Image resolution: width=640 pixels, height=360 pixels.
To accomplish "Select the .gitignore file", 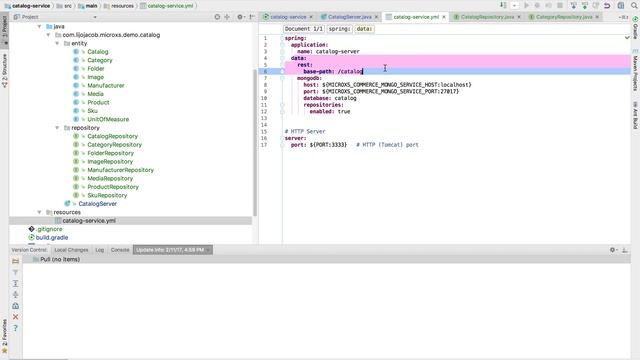I will click(49, 229).
